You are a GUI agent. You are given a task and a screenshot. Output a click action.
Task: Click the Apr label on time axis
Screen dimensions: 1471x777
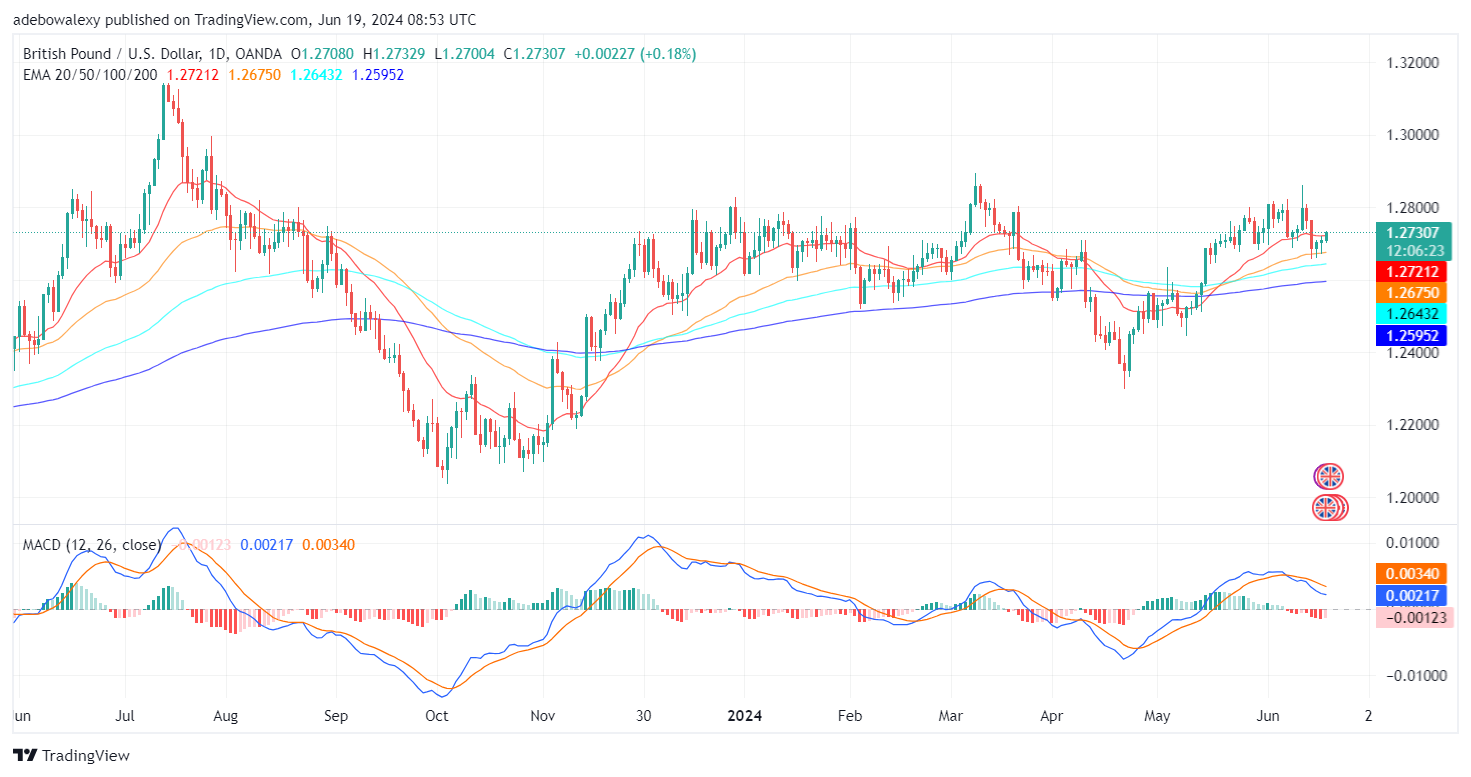click(1052, 716)
